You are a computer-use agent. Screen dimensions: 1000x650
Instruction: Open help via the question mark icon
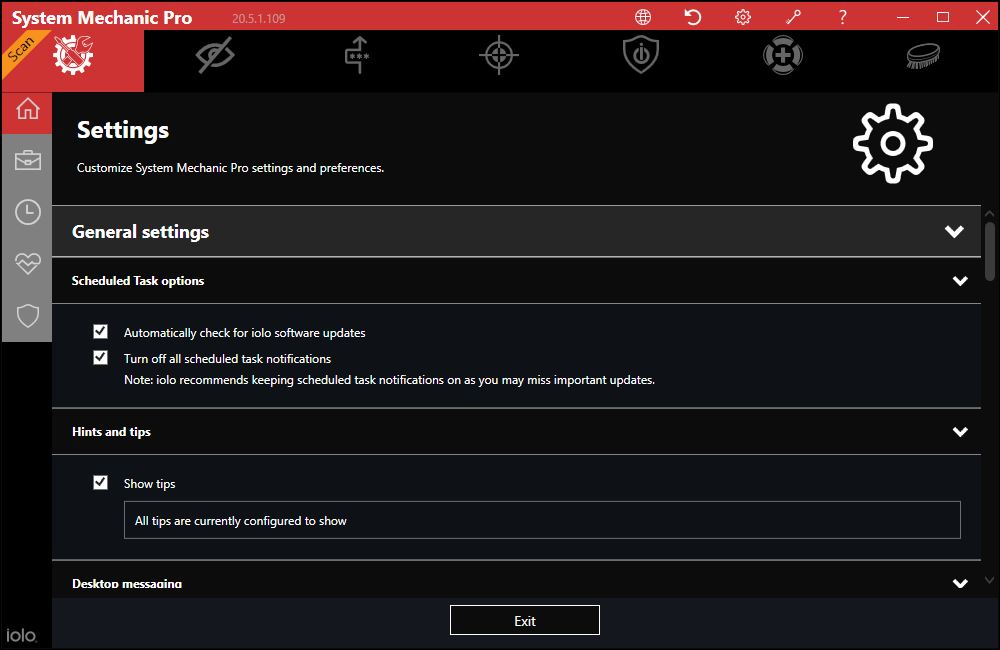(842, 17)
